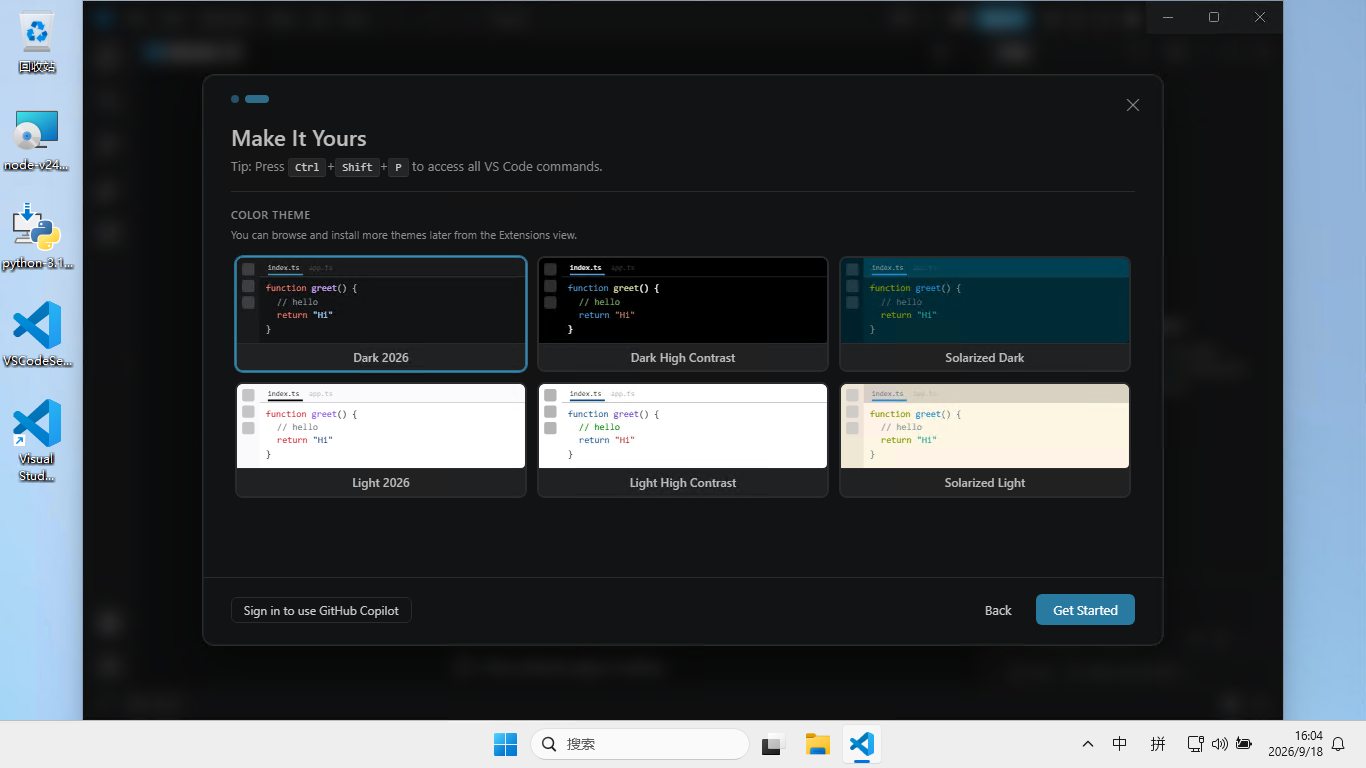Open File Explorer from the taskbar
1366x768 pixels.
click(818, 744)
